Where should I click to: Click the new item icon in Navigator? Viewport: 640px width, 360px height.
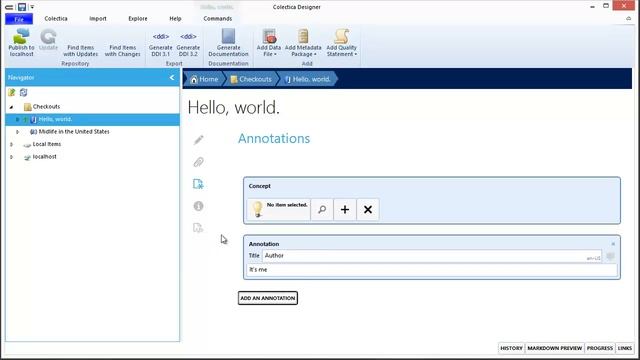click(x=11, y=93)
